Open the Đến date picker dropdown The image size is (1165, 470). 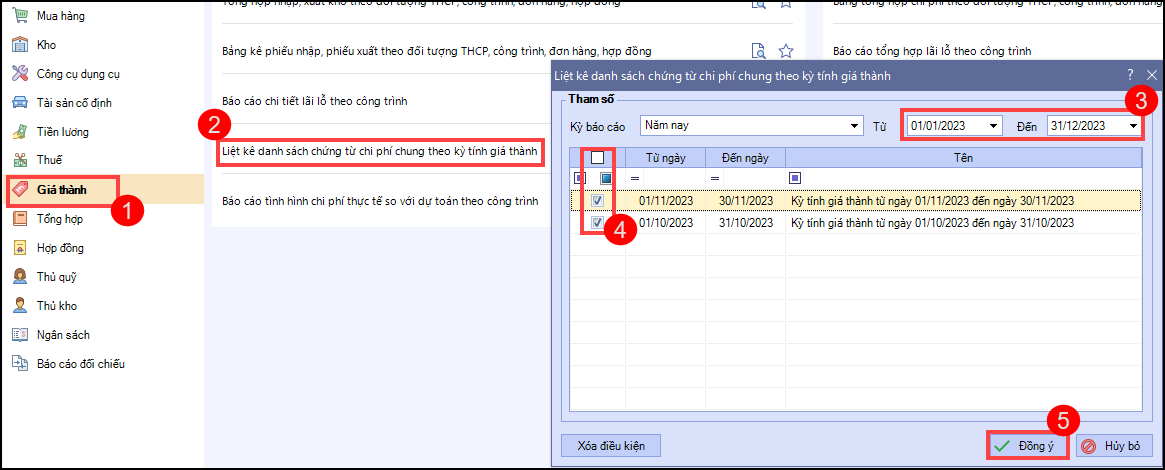[x=1132, y=126]
